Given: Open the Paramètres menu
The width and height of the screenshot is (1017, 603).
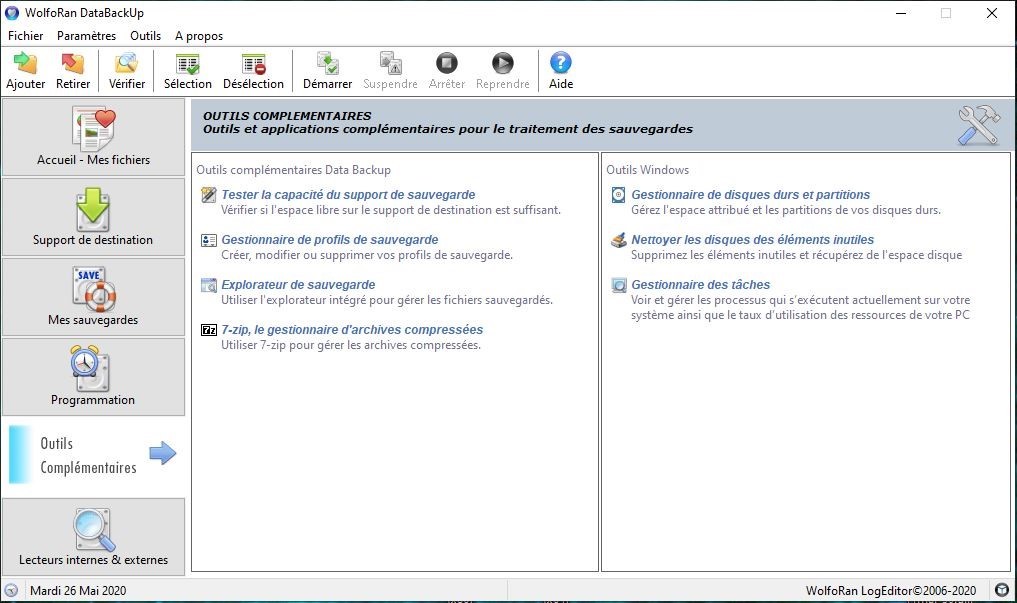Looking at the screenshot, I should (x=86, y=36).
